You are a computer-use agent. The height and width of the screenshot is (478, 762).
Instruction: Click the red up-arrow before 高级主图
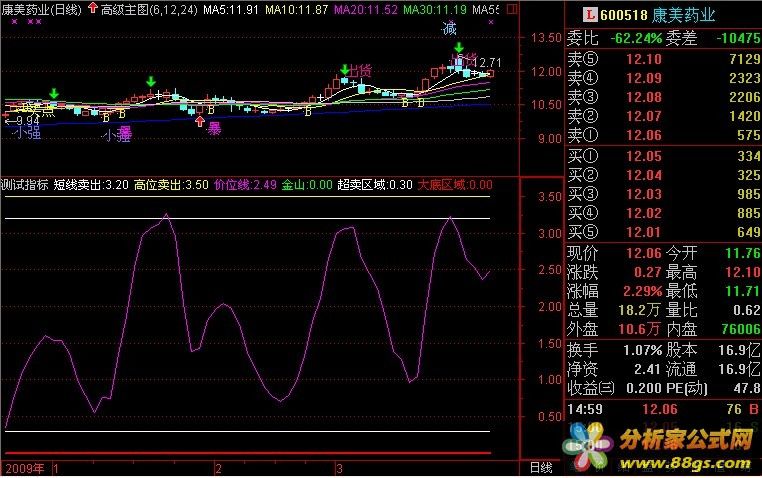click(93, 8)
